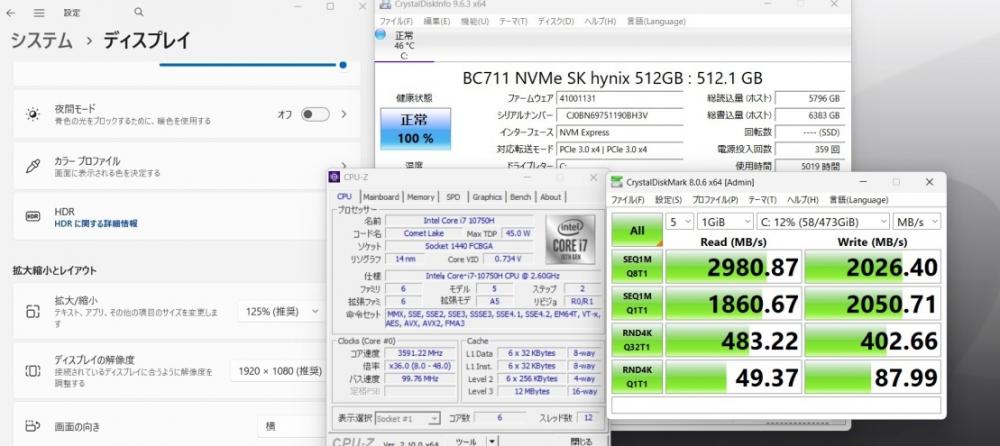Switch to the Bench tab in CPU-Z
Viewport: 1000px width, 446px height.
pyautogui.click(x=520, y=197)
